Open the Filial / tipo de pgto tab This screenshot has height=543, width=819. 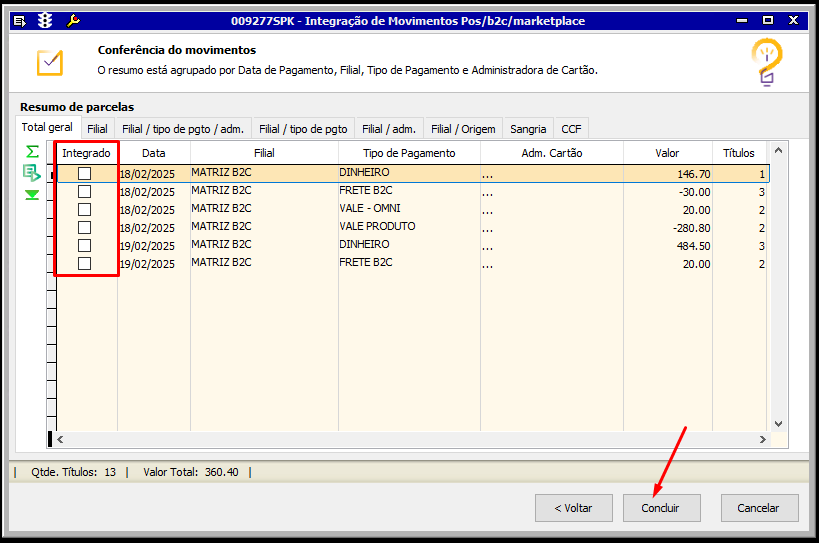coord(303,129)
